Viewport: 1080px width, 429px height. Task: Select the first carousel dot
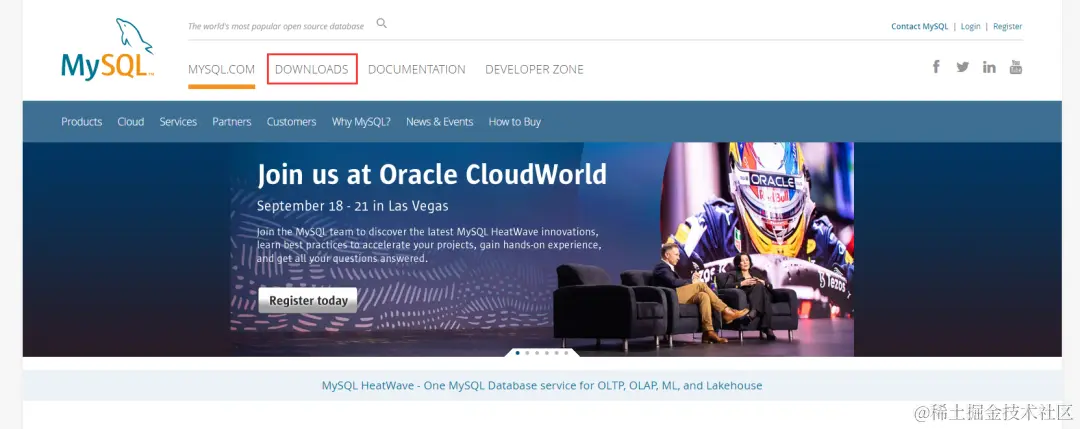pos(517,353)
